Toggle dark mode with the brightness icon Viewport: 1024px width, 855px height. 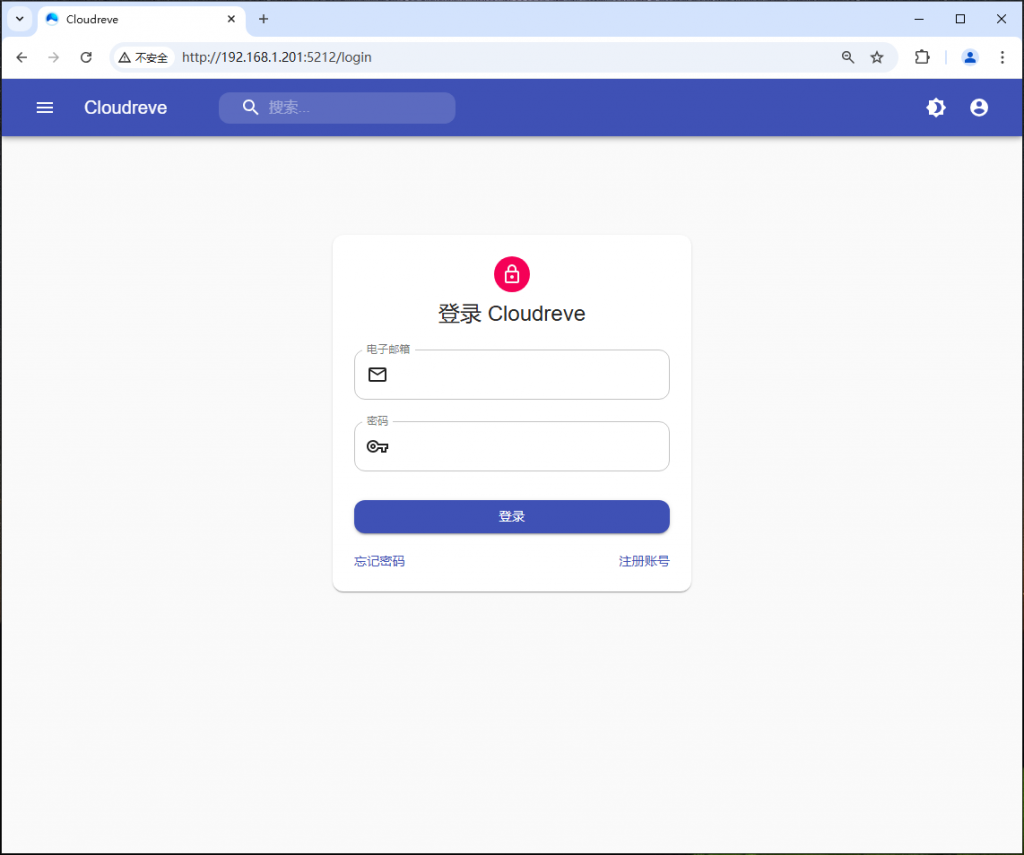(936, 108)
